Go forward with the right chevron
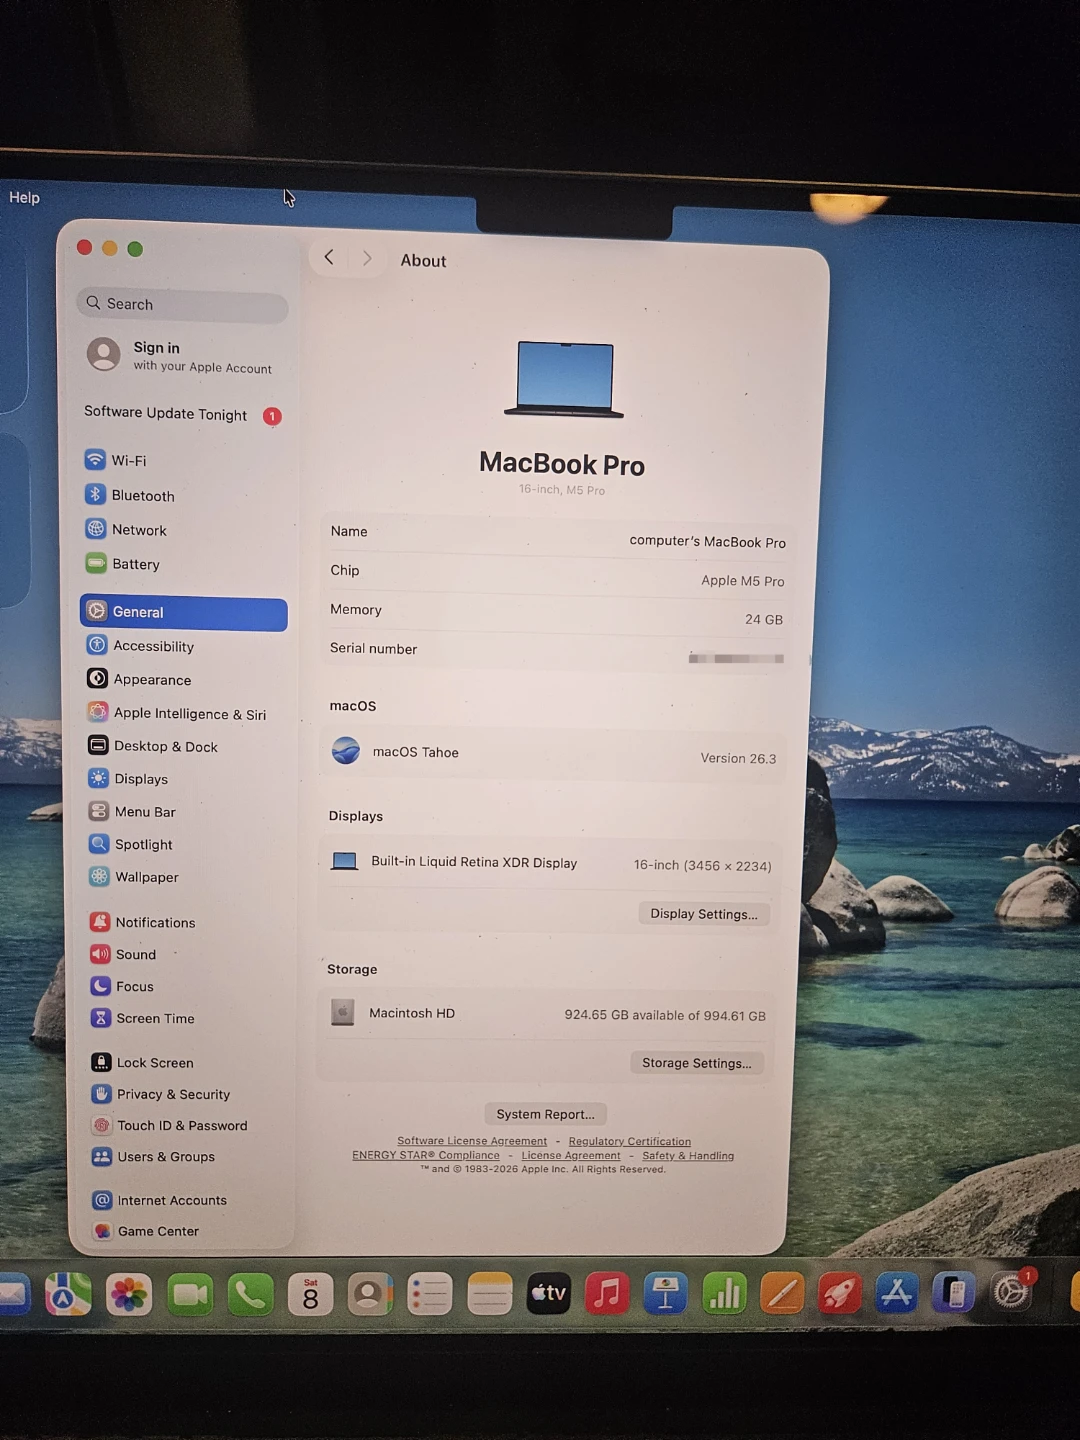This screenshot has width=1080, height=1440. (367, 258)
